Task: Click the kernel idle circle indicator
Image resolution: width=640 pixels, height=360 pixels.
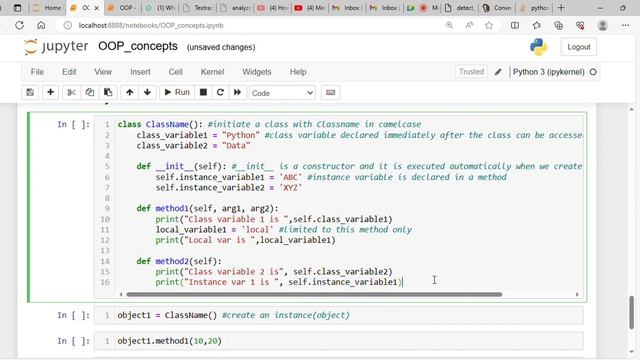Action: (593, 72)
